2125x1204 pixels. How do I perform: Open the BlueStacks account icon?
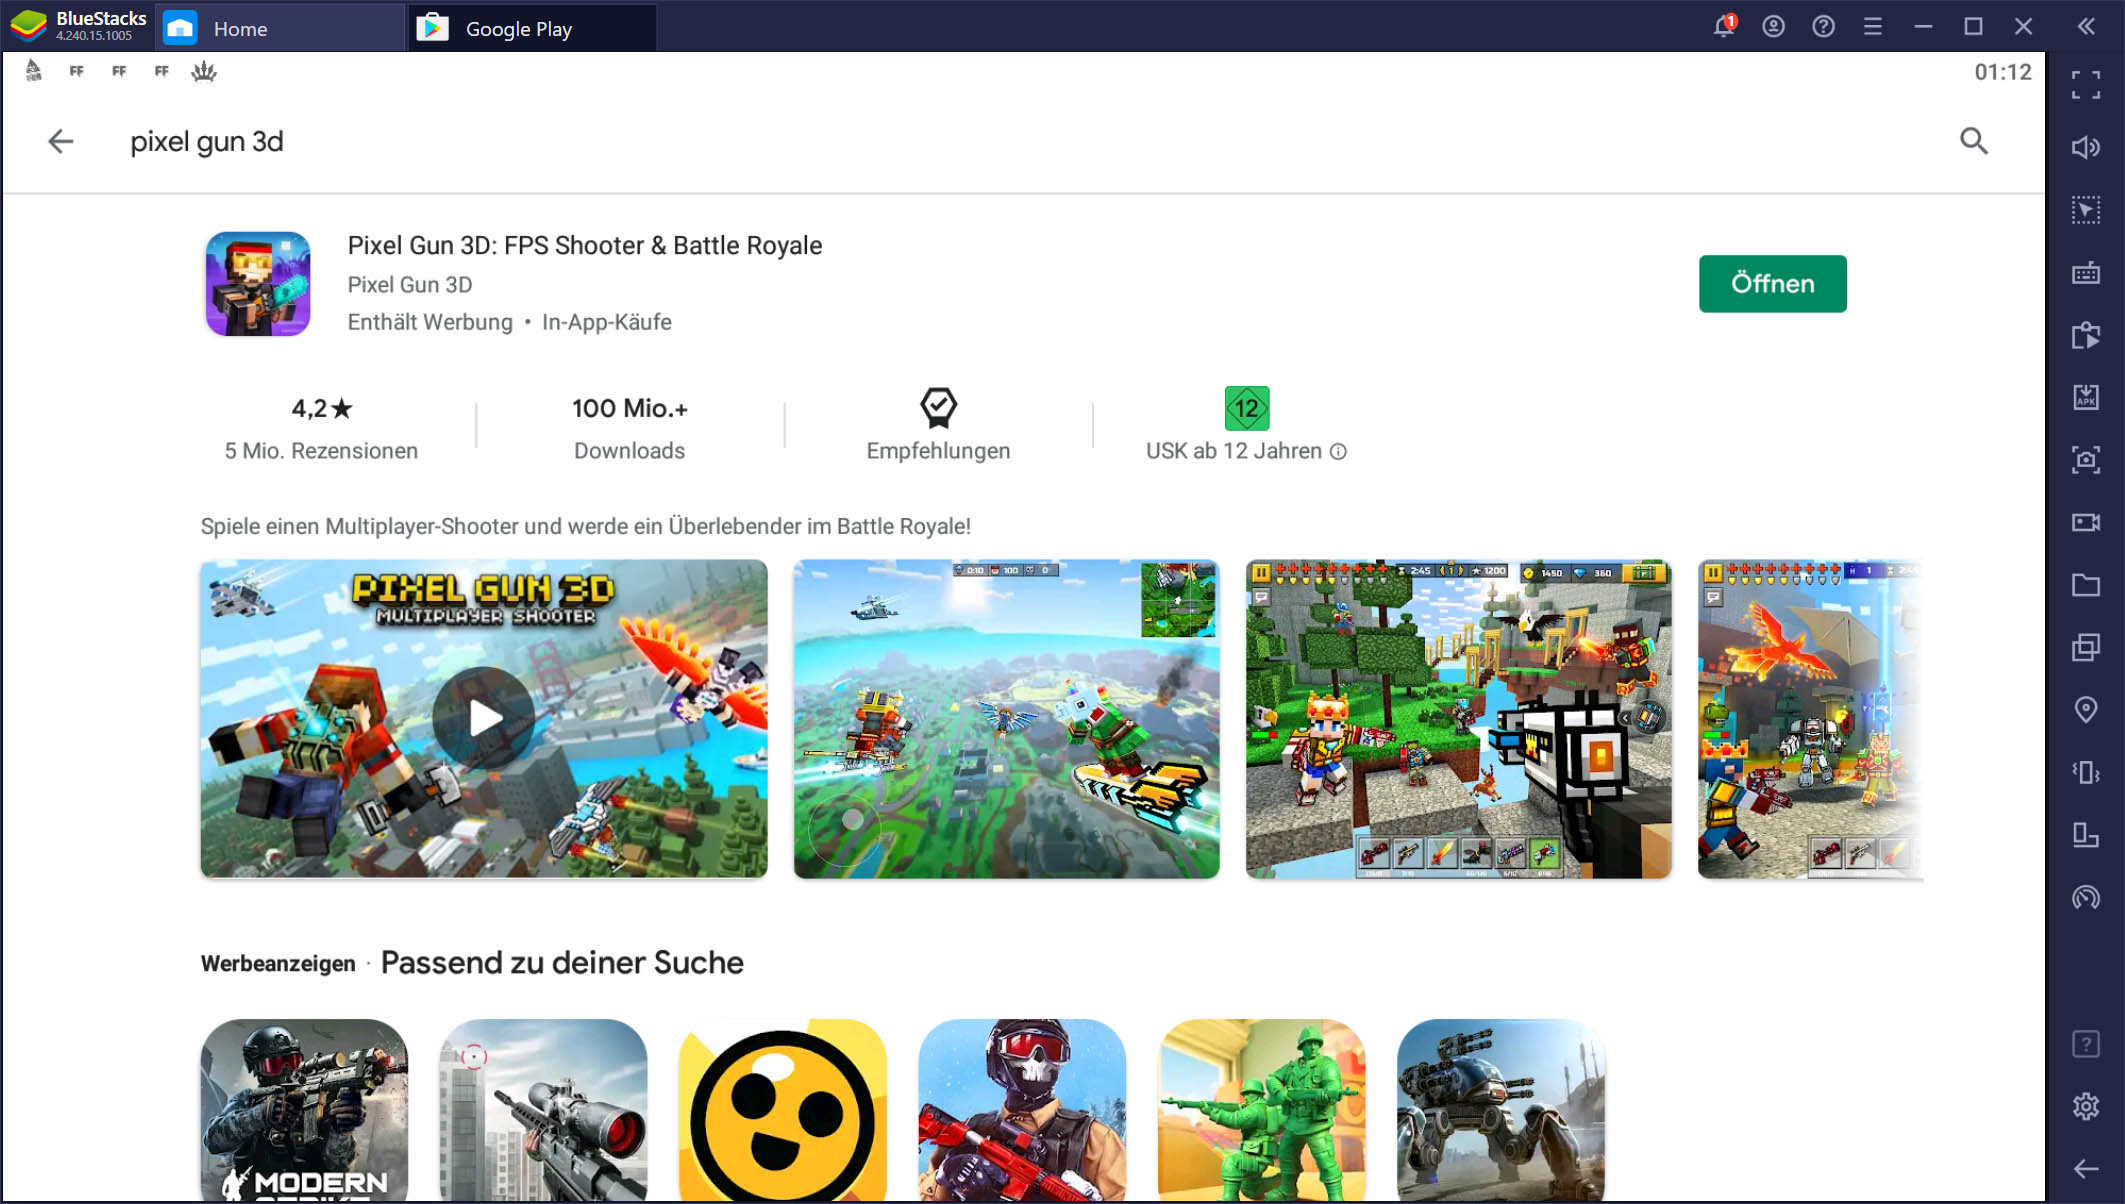(1773, 26)
